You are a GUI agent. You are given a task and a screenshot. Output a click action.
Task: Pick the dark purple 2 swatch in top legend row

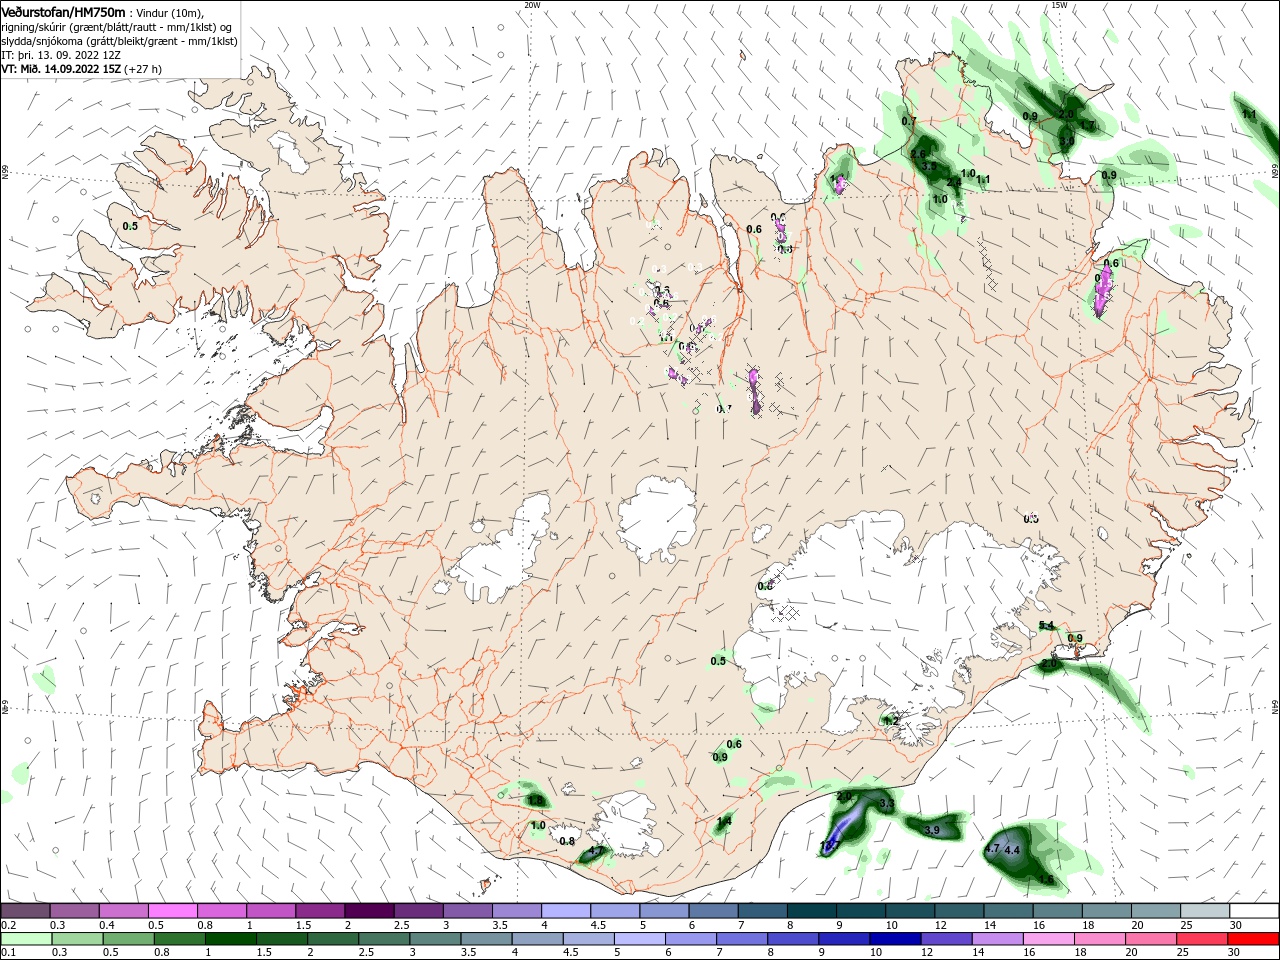[x=369, y=911]
